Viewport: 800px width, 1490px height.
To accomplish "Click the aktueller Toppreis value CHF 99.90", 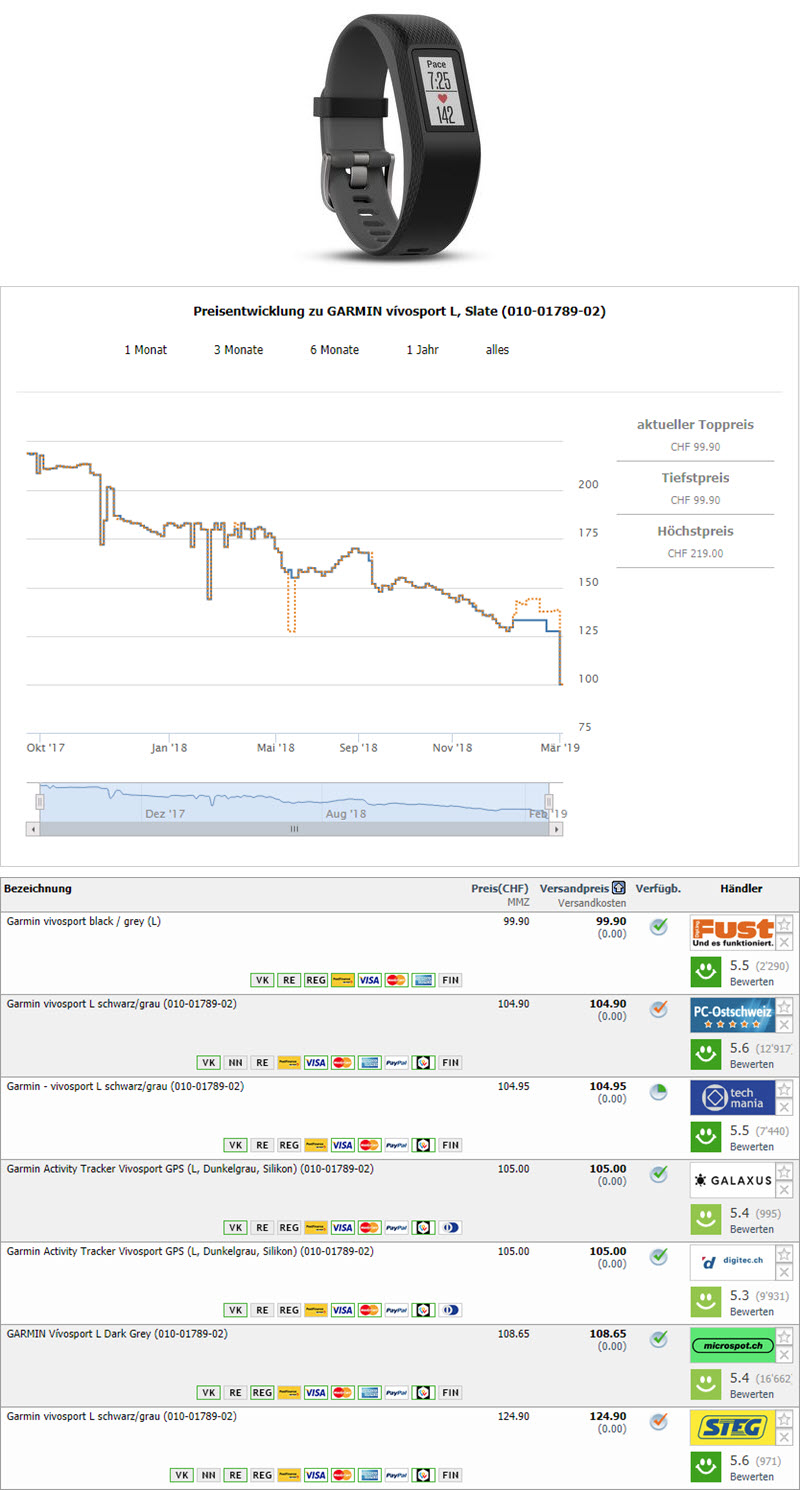I will [x=695, y=447].
